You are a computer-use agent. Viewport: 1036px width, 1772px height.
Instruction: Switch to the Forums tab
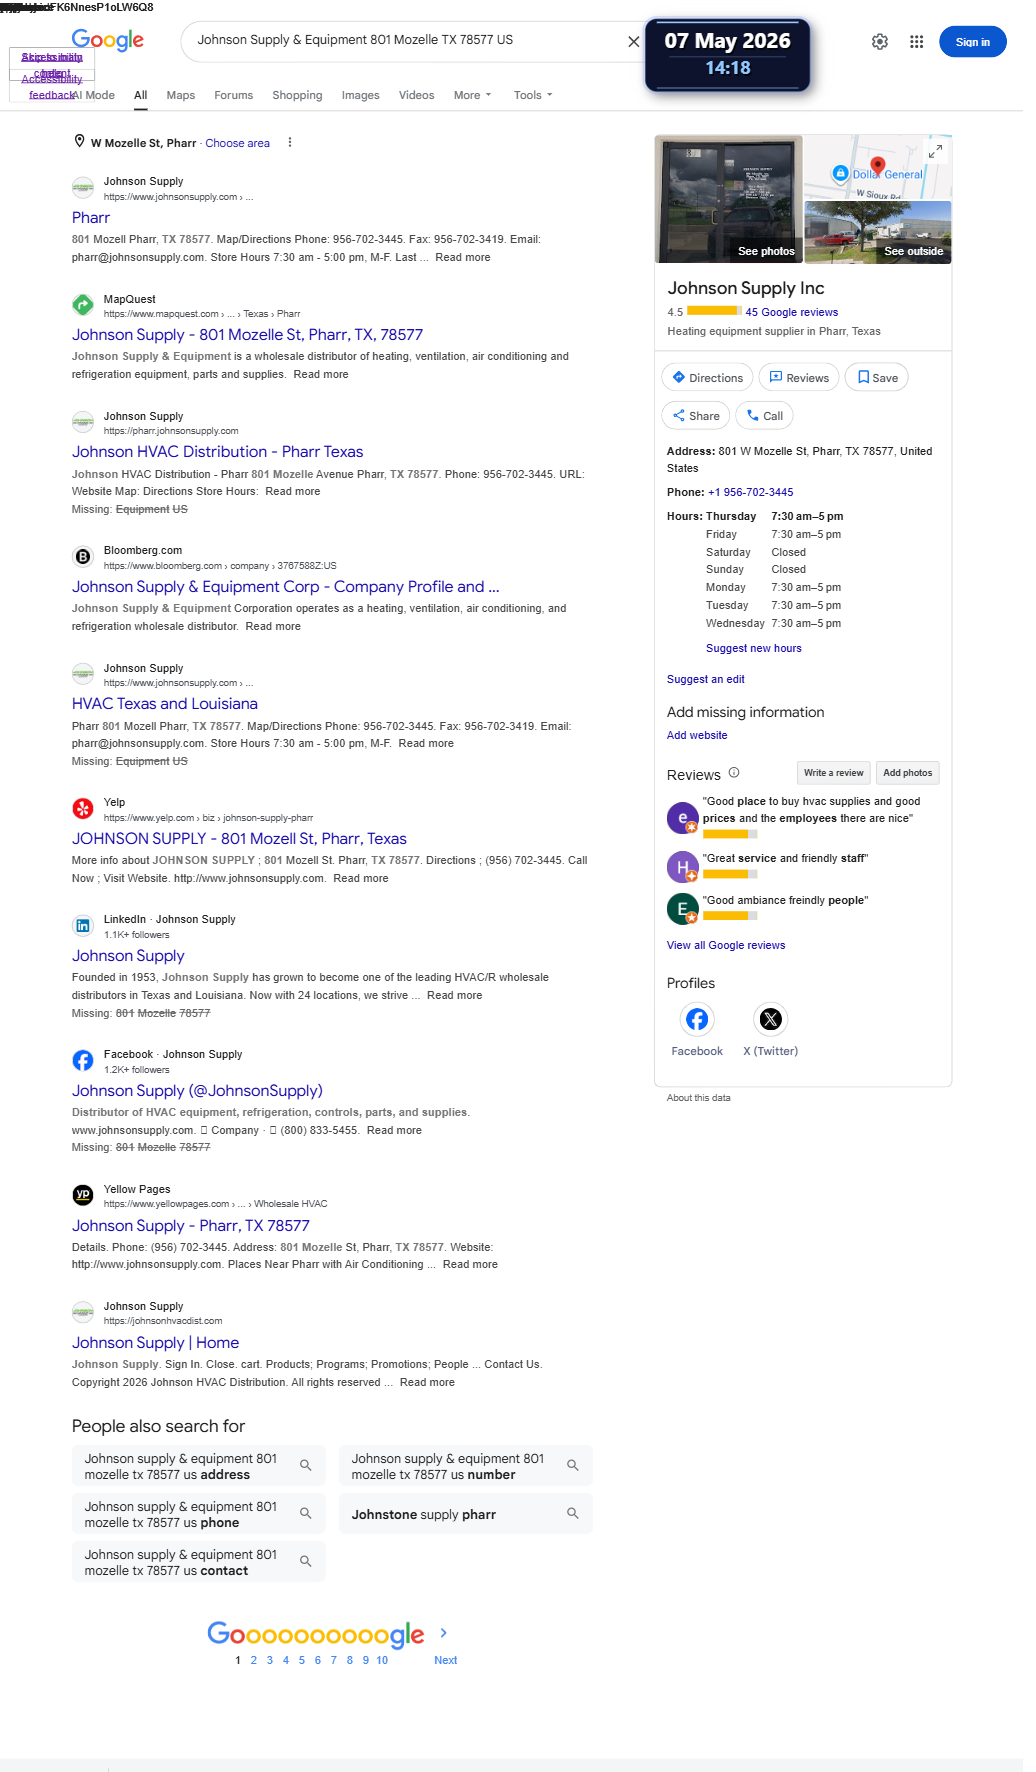point(233,95)
